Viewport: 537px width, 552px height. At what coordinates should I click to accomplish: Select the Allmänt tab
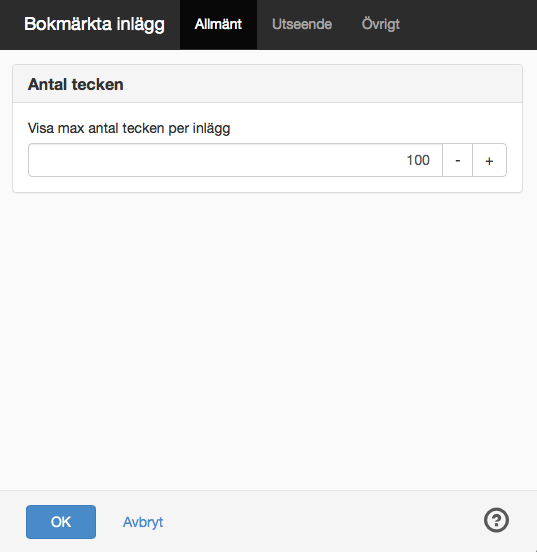218,24
